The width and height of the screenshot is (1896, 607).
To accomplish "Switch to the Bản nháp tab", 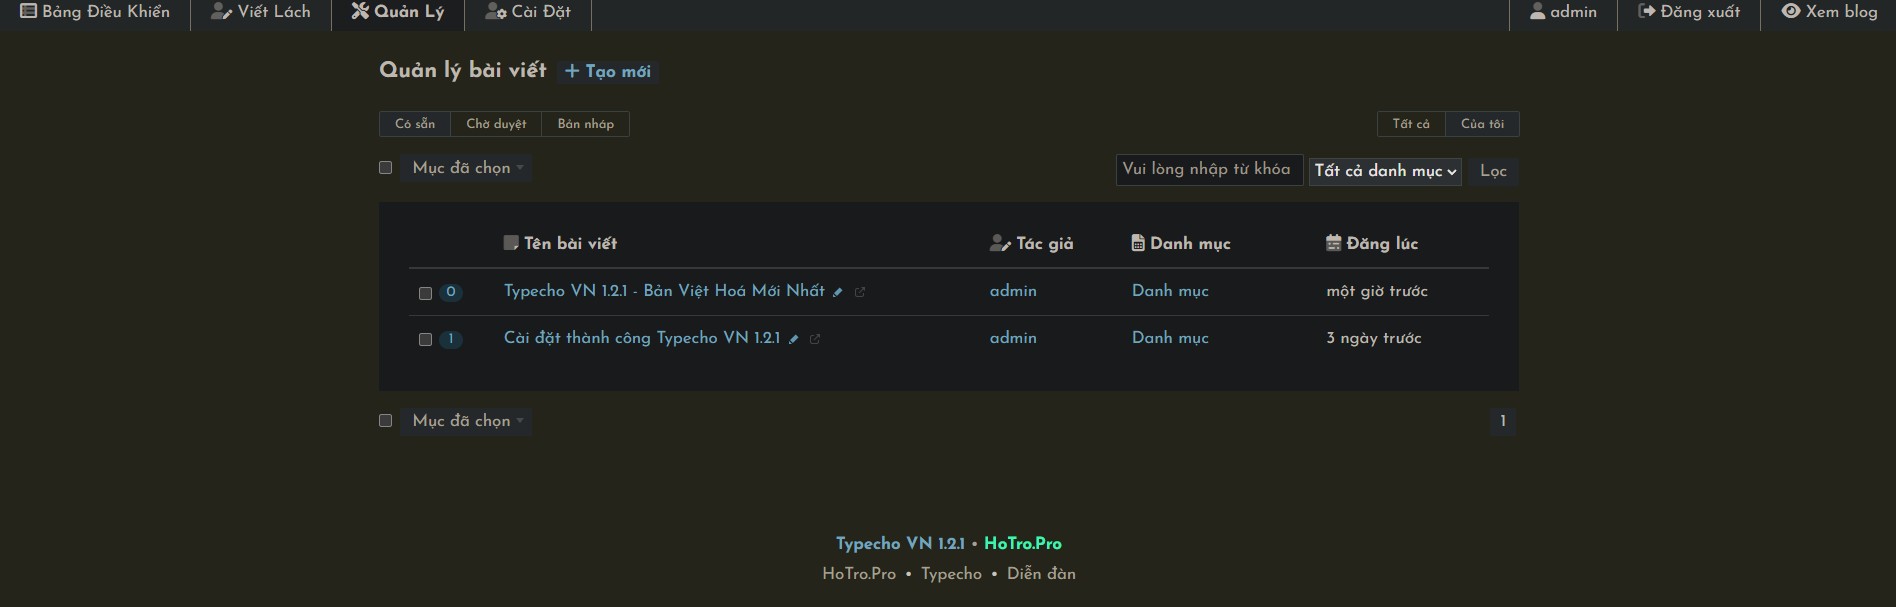I will [x=586, y=124].
